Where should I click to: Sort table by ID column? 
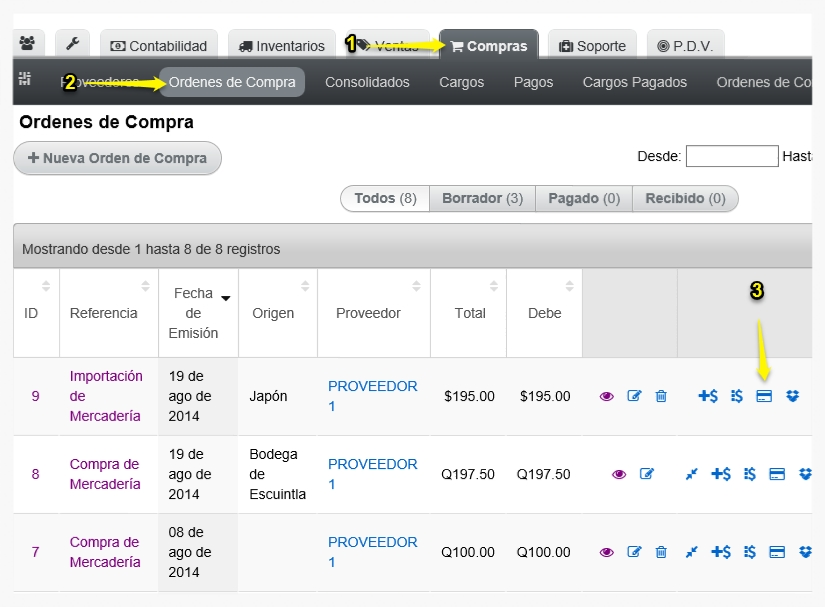click(36, 313)
